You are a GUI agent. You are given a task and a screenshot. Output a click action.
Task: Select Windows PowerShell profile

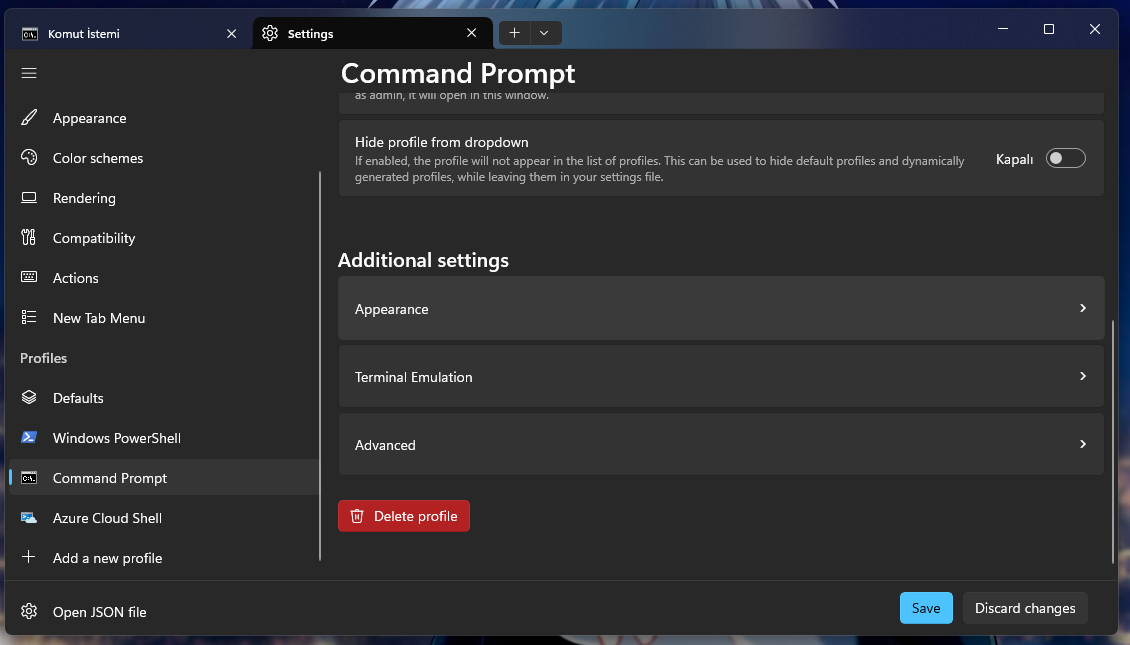[x=164, y=437]
